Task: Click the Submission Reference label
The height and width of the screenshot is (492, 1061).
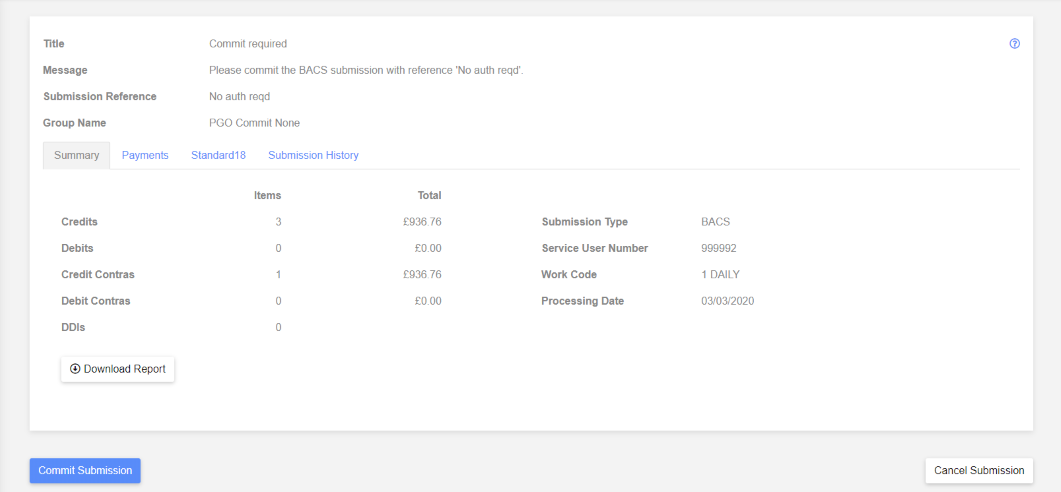Action: [99, 97]
